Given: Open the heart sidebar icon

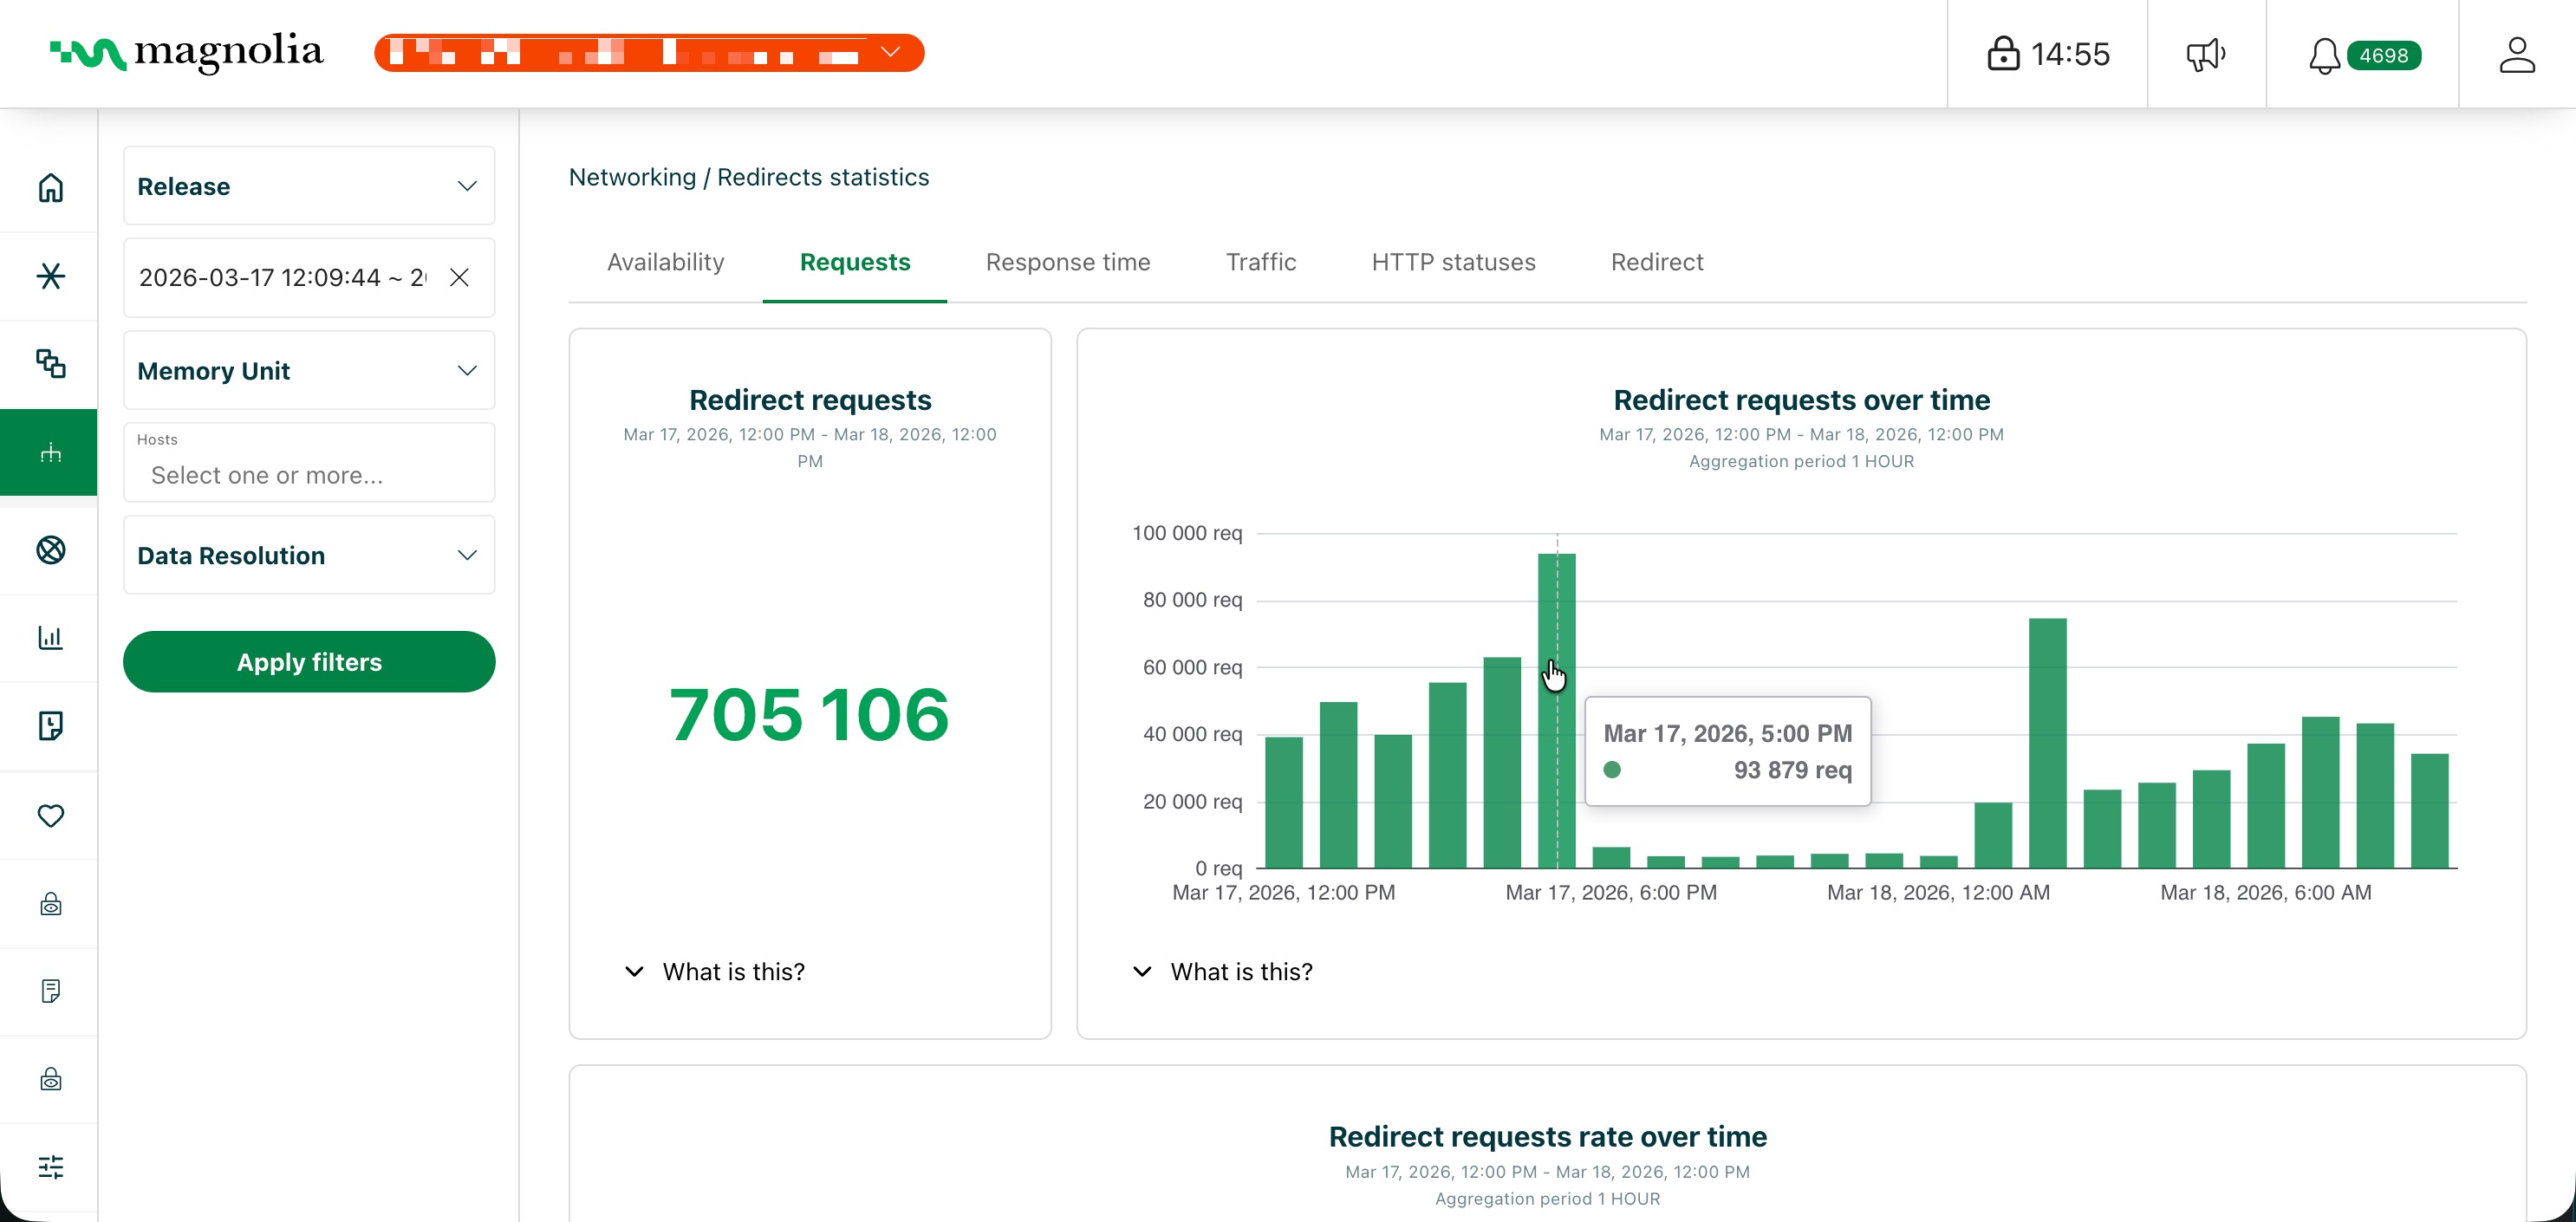Looking at the screenshot, I should pos(50,816).
